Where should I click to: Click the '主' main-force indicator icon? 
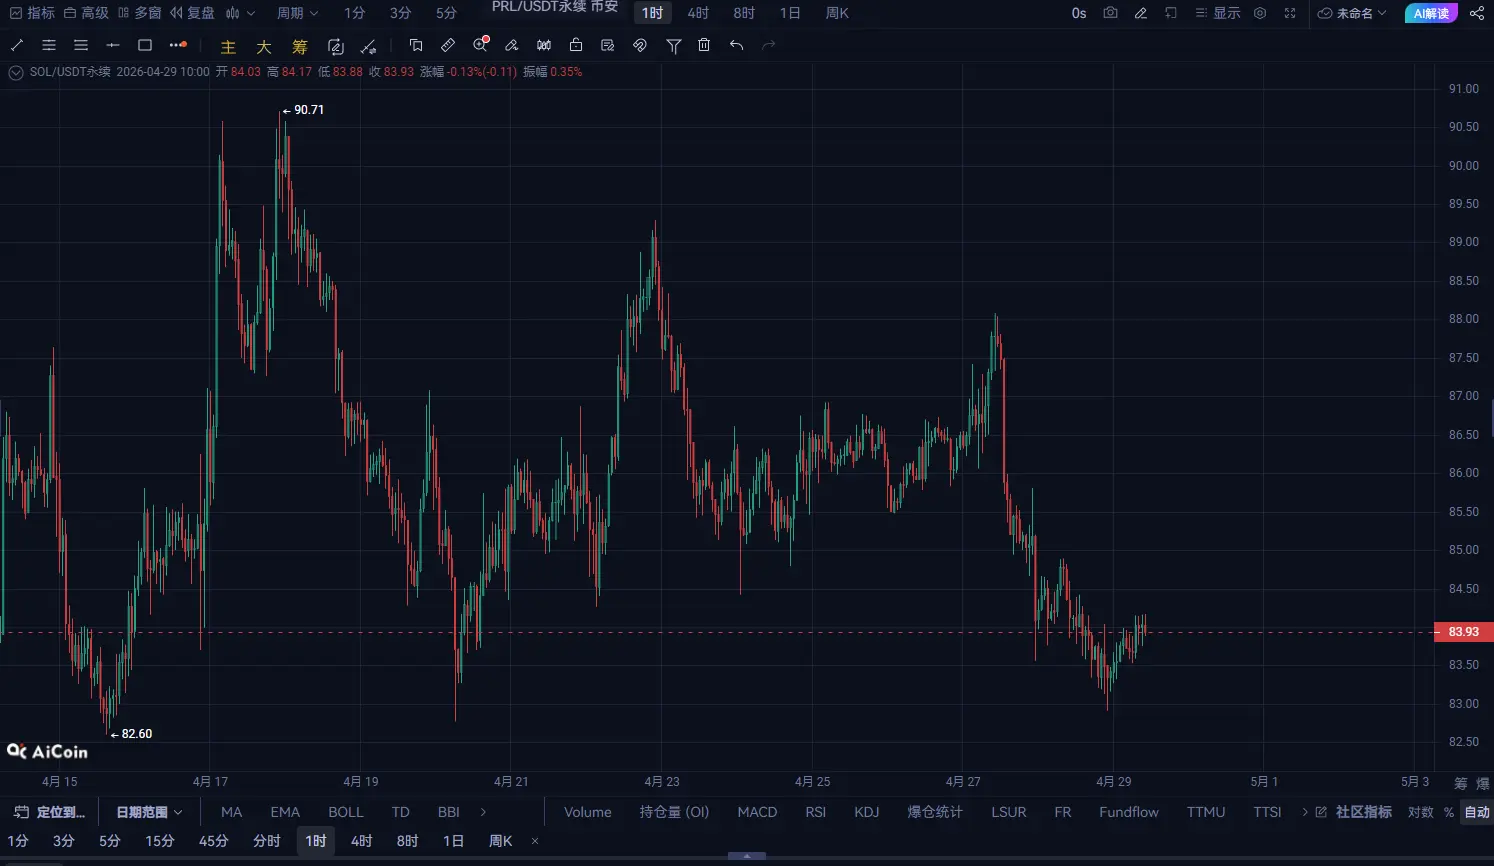(x=228, y=46)
